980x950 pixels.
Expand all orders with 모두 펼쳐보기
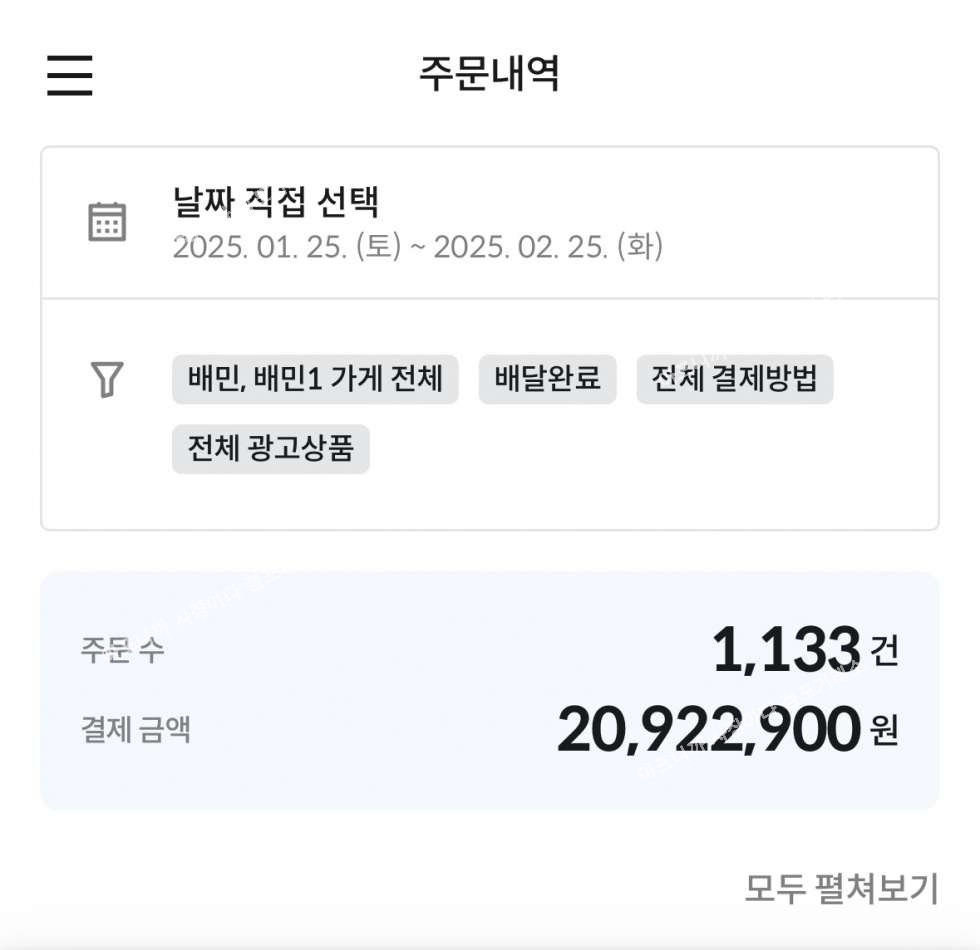[x=841, y=887]
